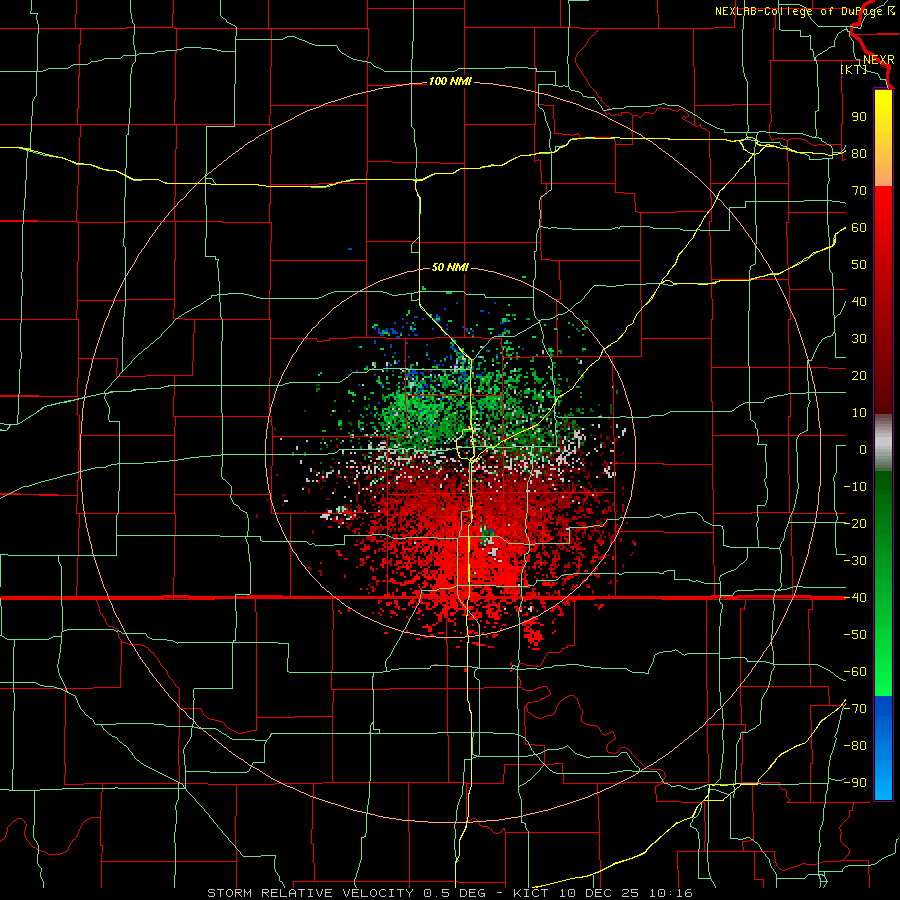This screenshot has height=900, width=900.
Task: Click the -90 scale label
Action: [x=855, y=783]
